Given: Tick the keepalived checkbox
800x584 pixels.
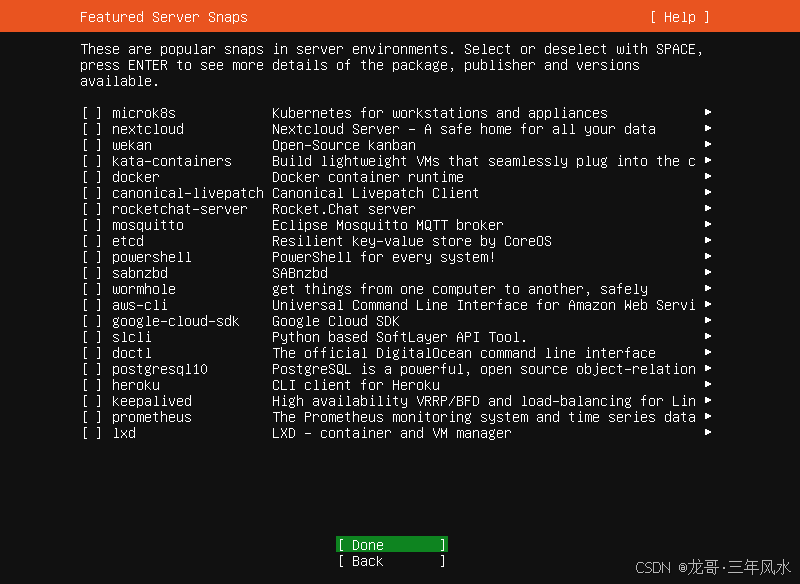Looking at the screenshot, I should coord(92,401).
